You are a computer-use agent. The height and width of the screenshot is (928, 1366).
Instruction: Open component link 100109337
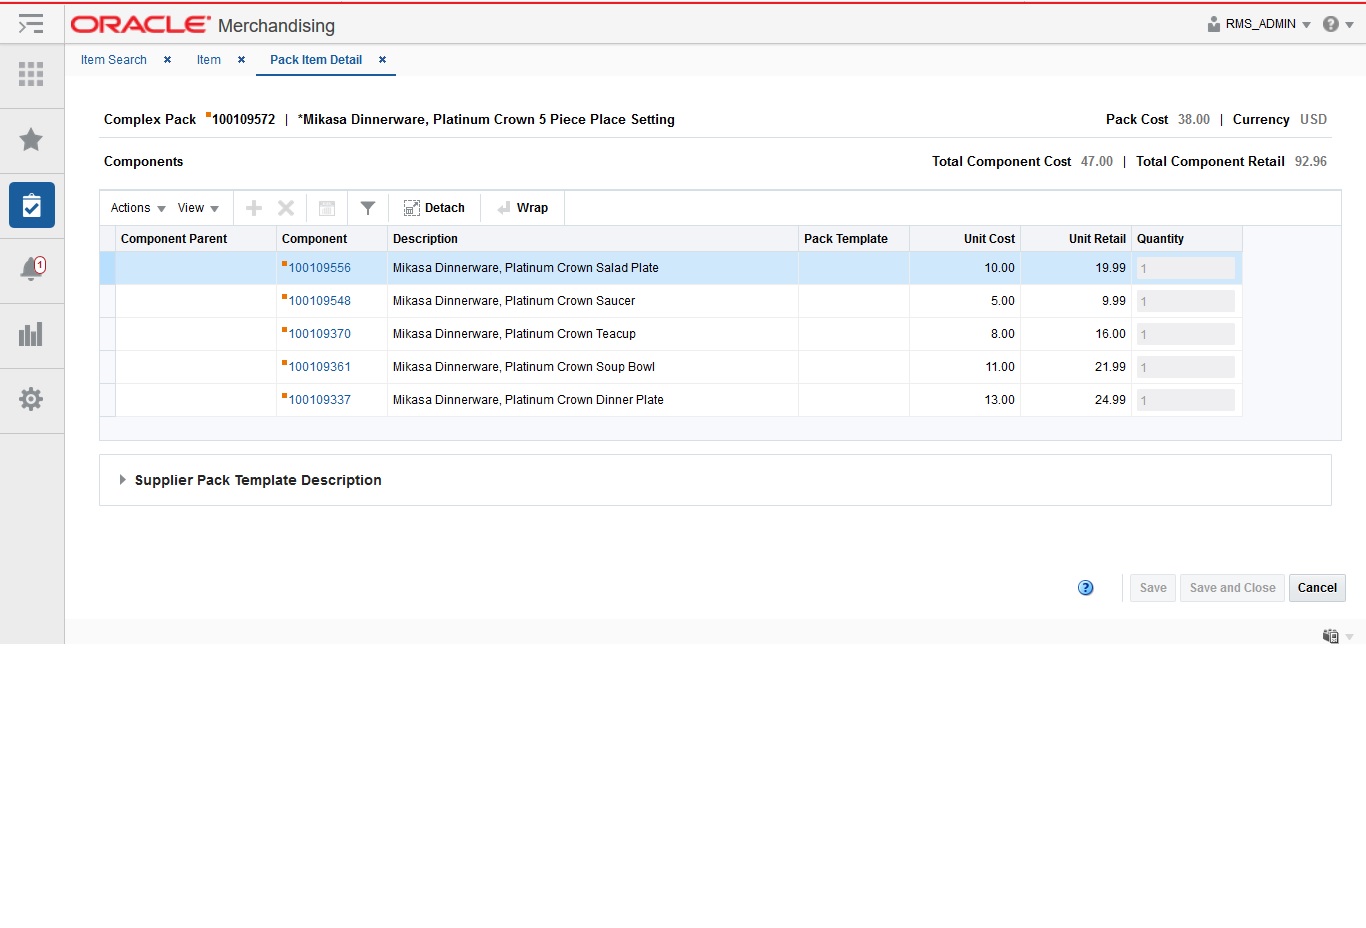pos(320,400)
